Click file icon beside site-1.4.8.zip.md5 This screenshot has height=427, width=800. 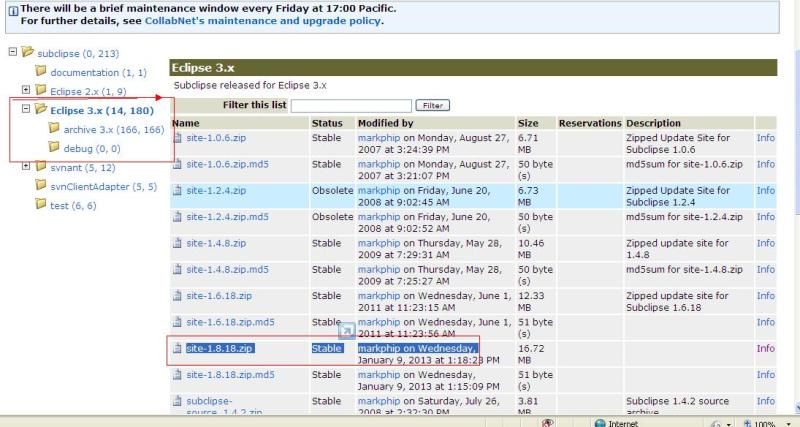tap(178, 269)
